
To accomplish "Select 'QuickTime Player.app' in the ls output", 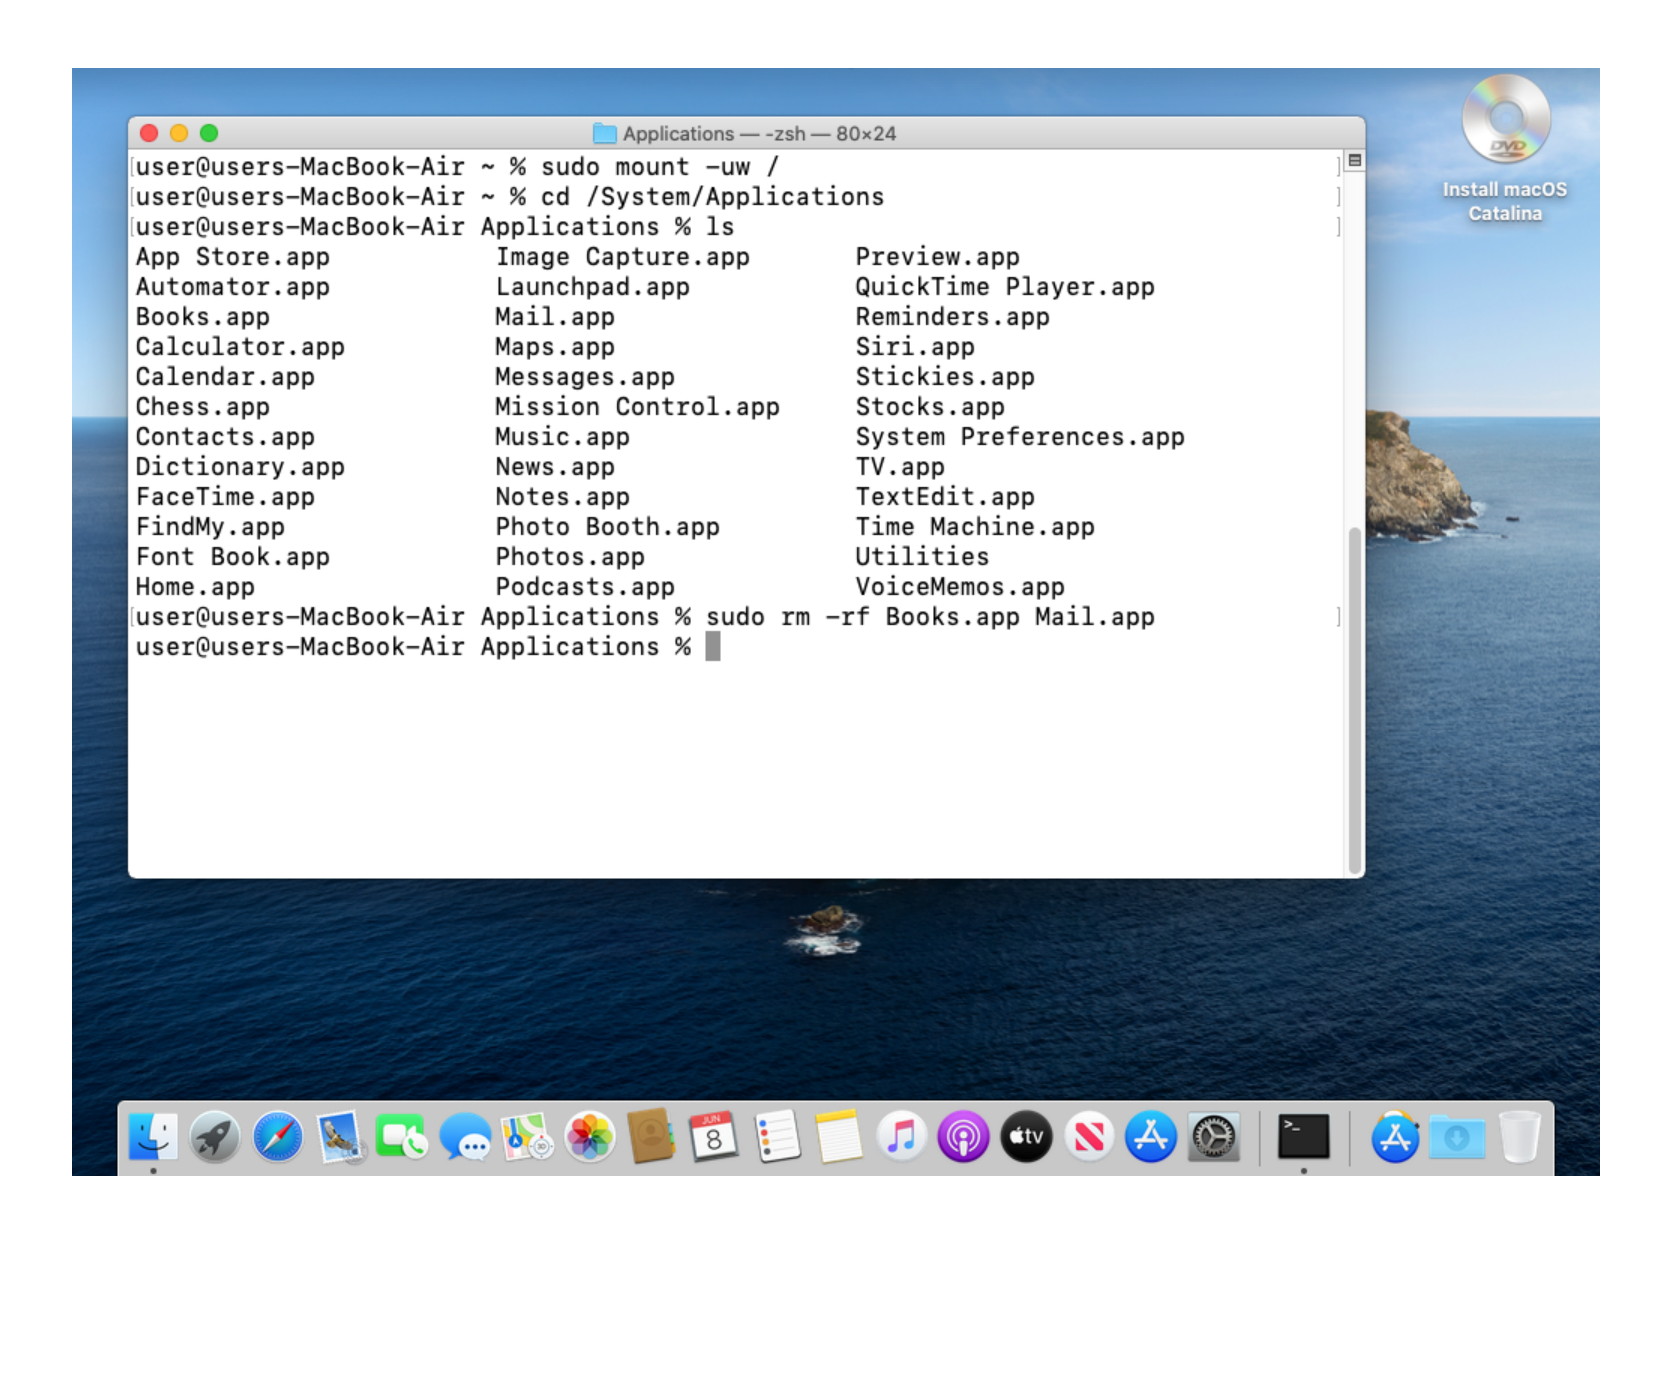I will [1005, 287].
